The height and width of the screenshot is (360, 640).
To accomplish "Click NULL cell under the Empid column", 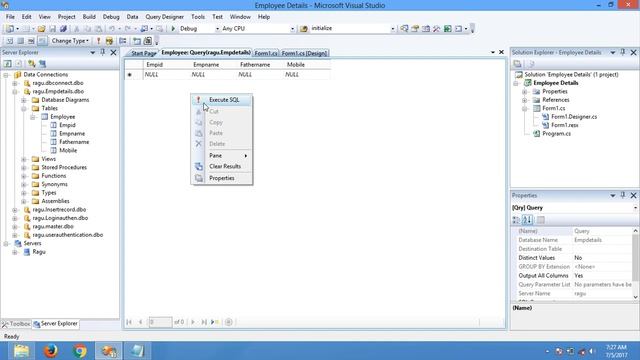I will [166, 75].
